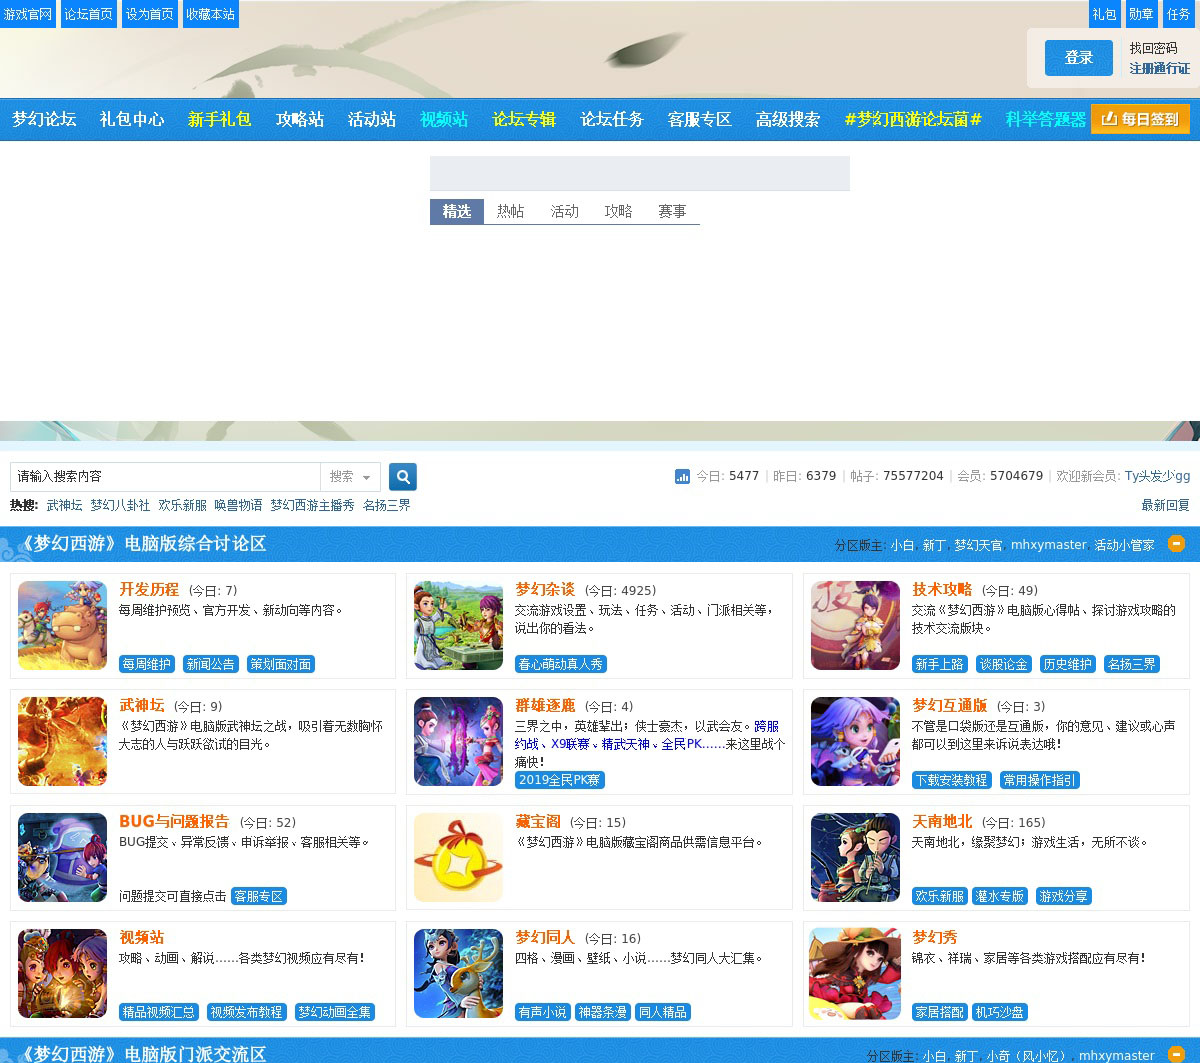Click the 灌水专版 tag

click(x=1000, y=896)
